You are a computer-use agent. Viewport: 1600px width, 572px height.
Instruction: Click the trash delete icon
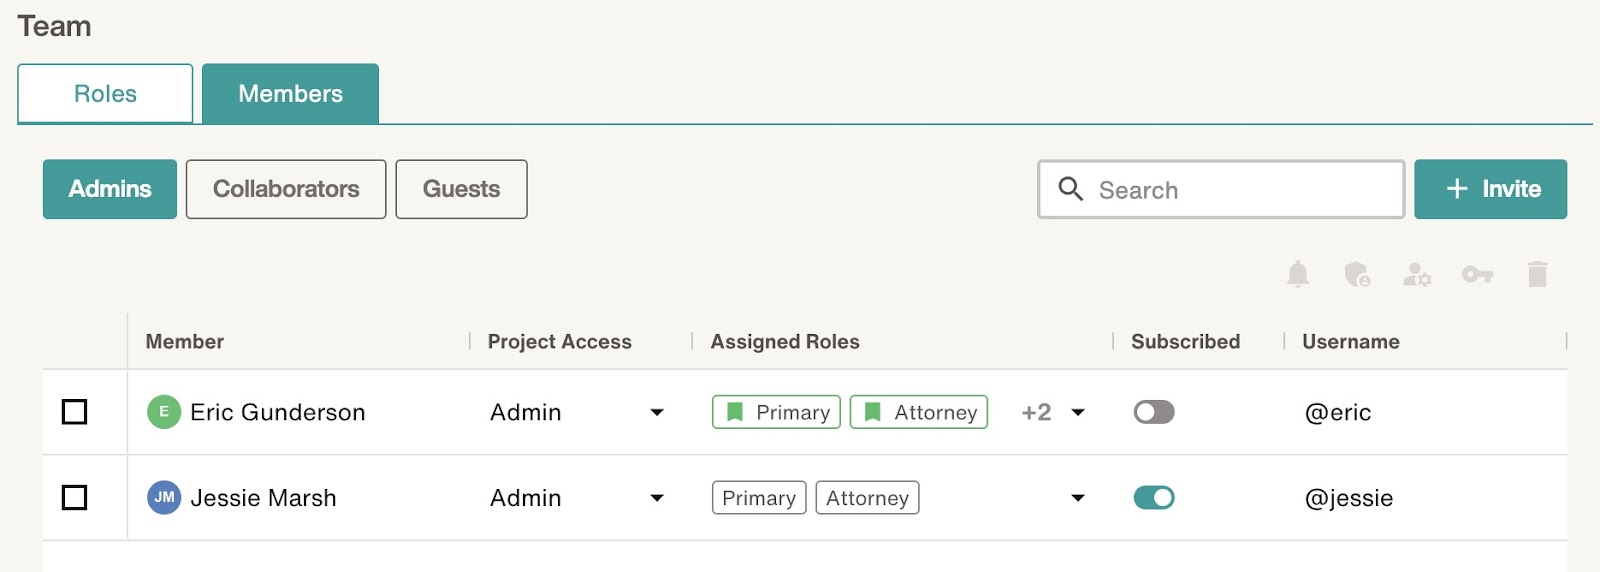(1538, 274)
